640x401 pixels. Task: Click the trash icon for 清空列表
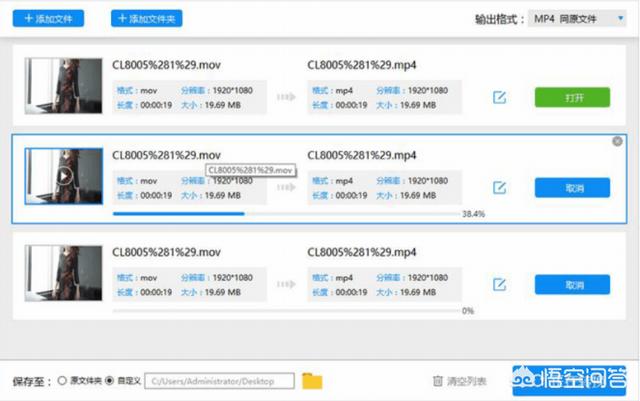pyautogui.click(x=438, y=381)
